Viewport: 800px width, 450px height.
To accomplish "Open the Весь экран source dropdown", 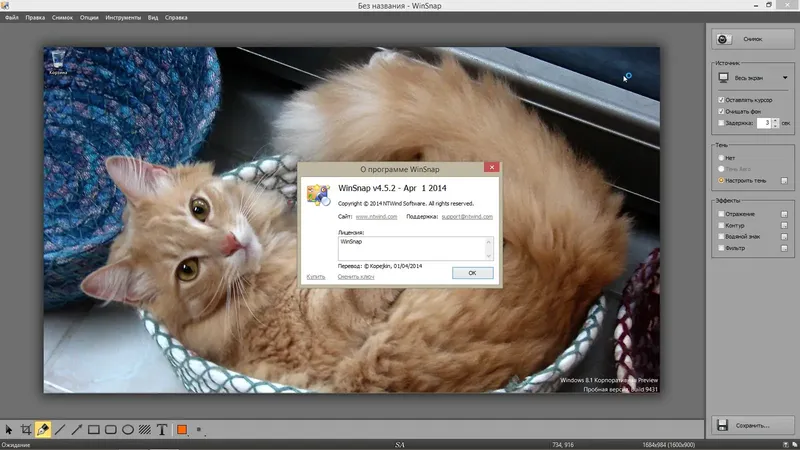I will click(753, 78).
